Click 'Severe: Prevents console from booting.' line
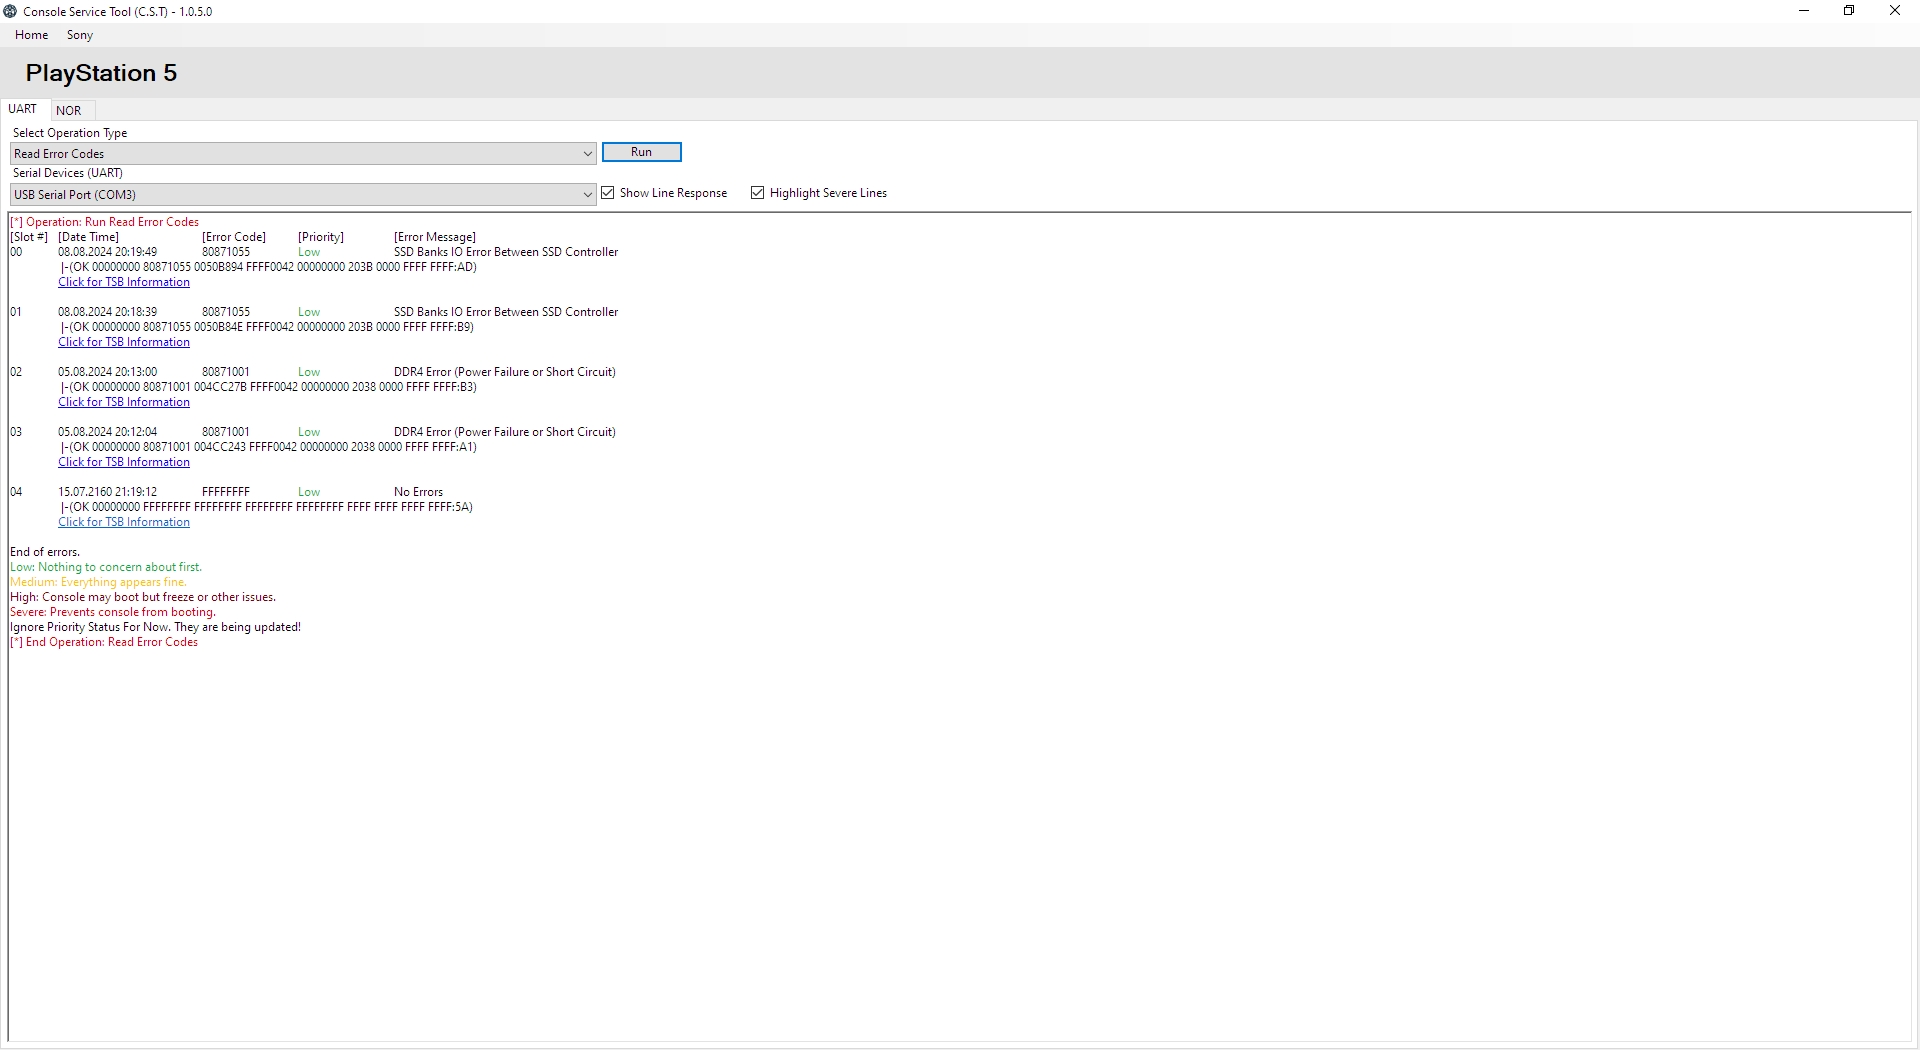This screenshot has width=1920, height=1050. click(113, 612)
